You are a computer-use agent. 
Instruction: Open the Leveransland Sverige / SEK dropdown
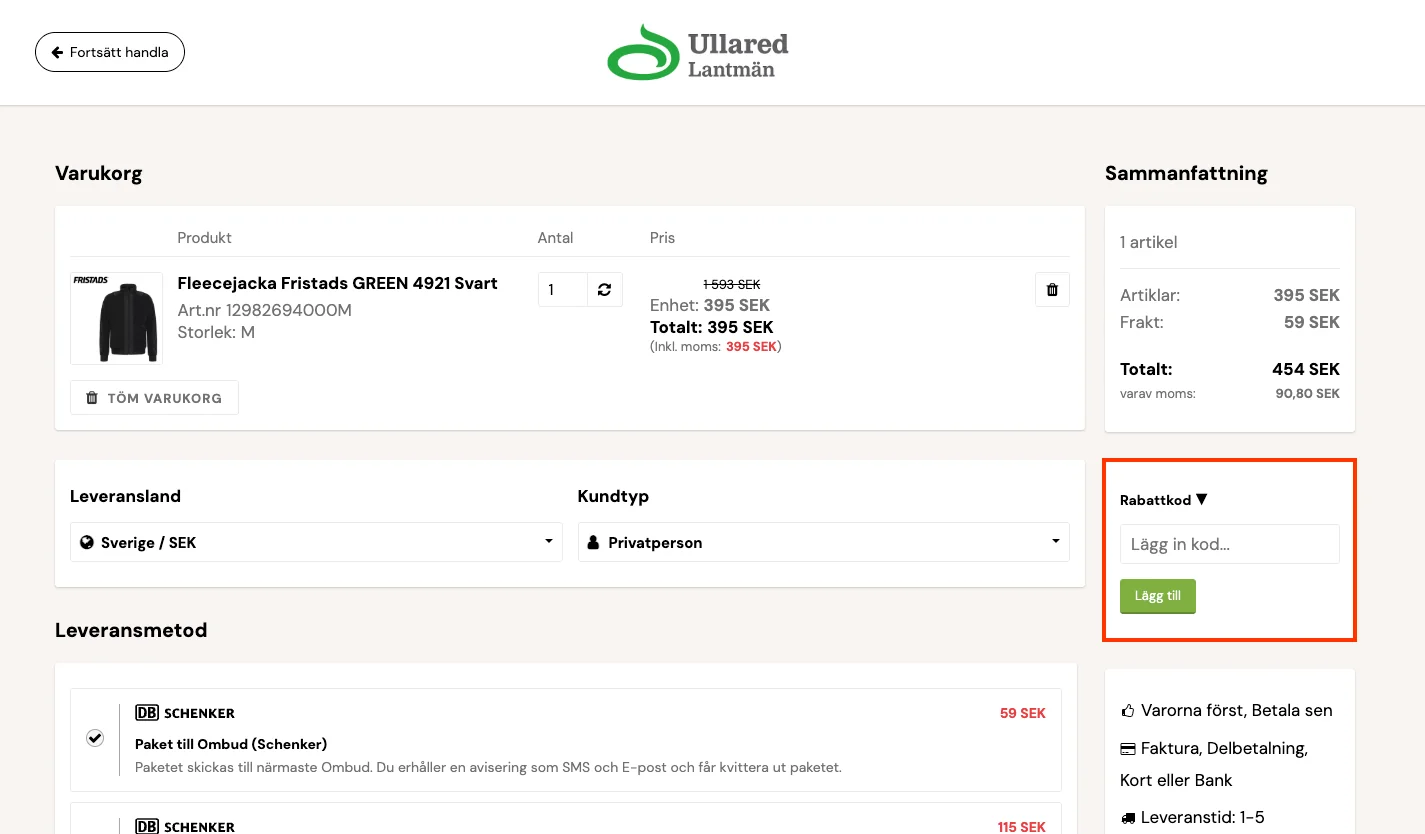316,542
